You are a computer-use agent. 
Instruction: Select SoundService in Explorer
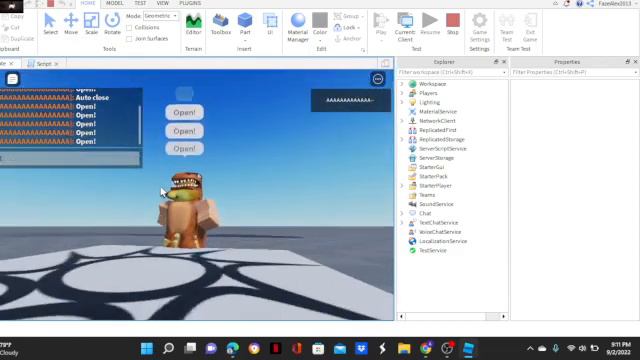tap(436, 204)
